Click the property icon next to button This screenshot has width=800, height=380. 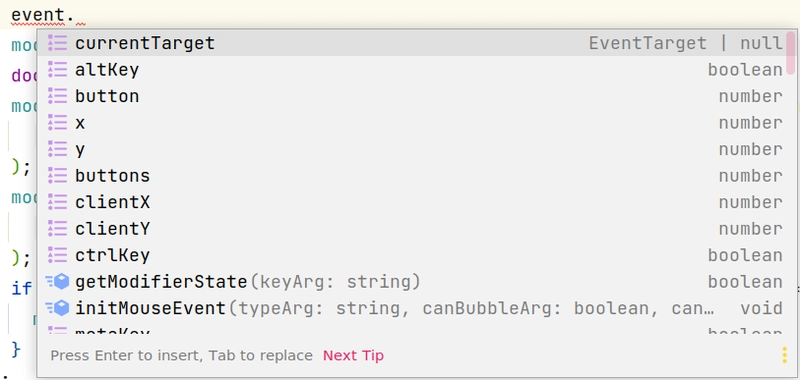pyautogui.click(x=58, y=96)
